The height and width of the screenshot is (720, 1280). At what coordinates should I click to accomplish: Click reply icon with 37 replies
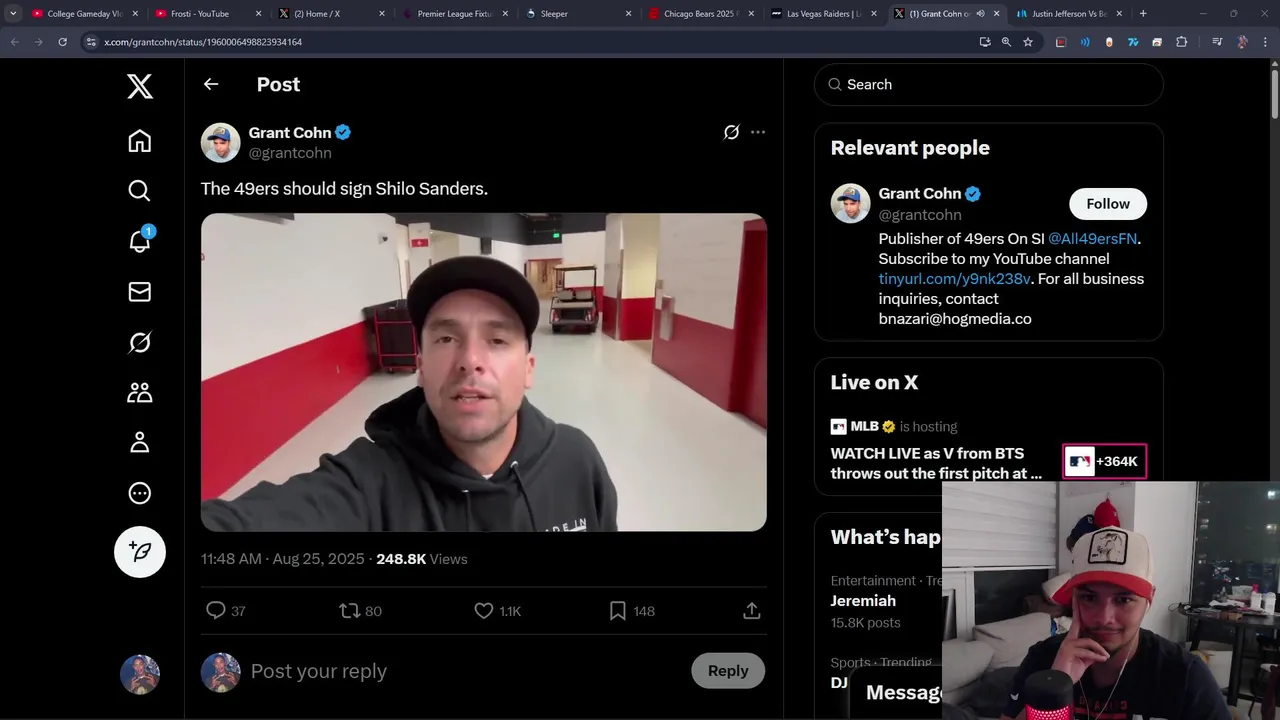point(215,610)
